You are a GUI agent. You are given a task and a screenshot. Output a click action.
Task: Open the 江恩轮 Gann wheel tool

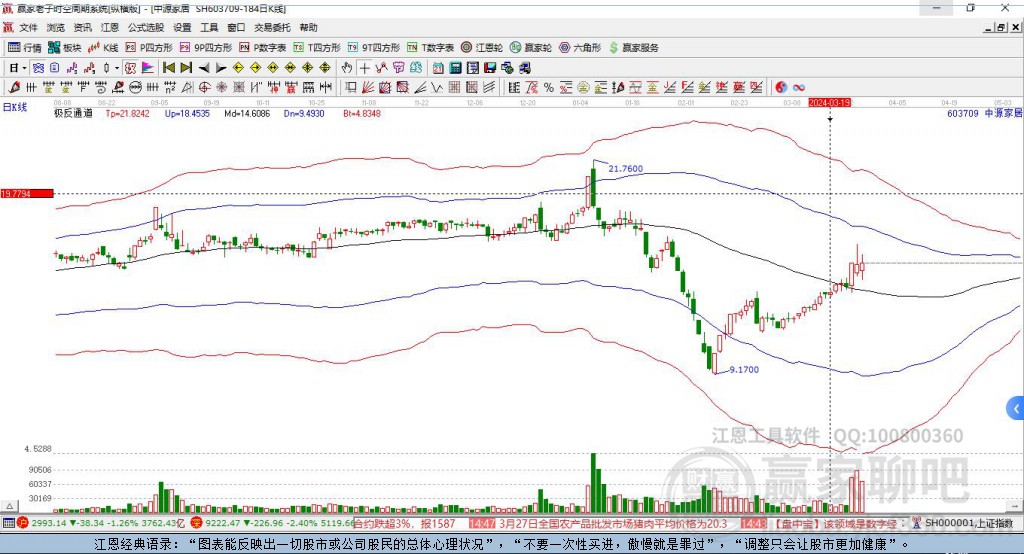point(482,48)
